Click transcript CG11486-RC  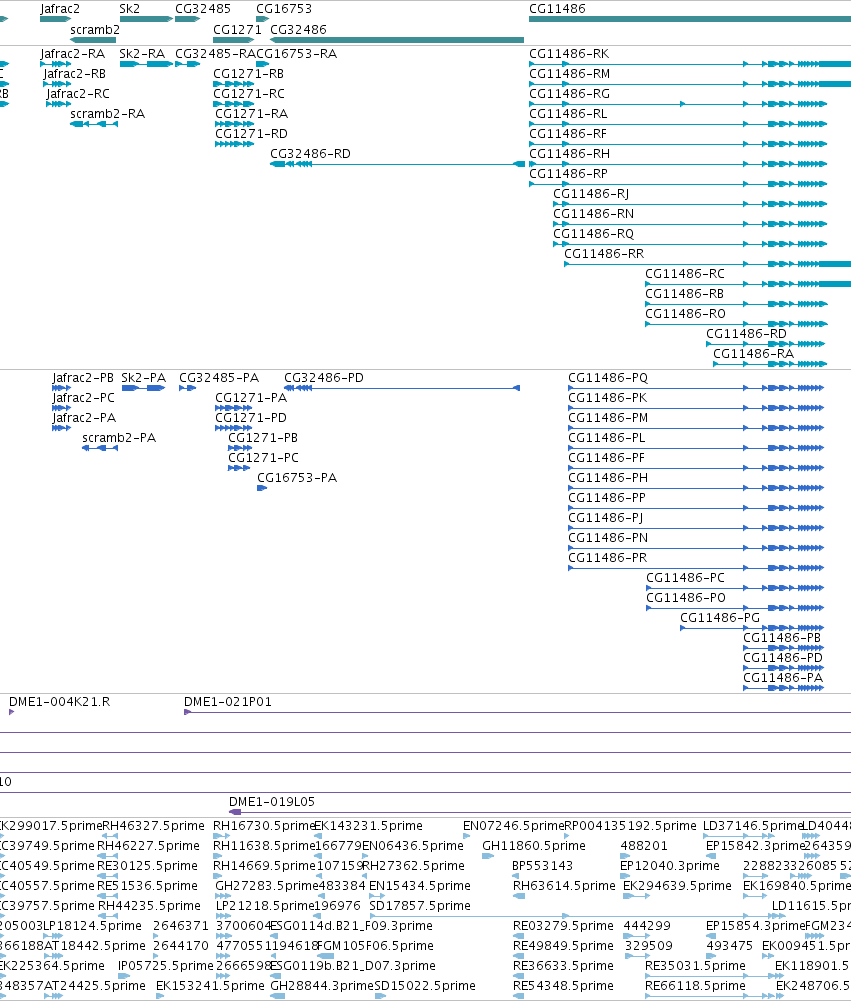tap(748, 283)
